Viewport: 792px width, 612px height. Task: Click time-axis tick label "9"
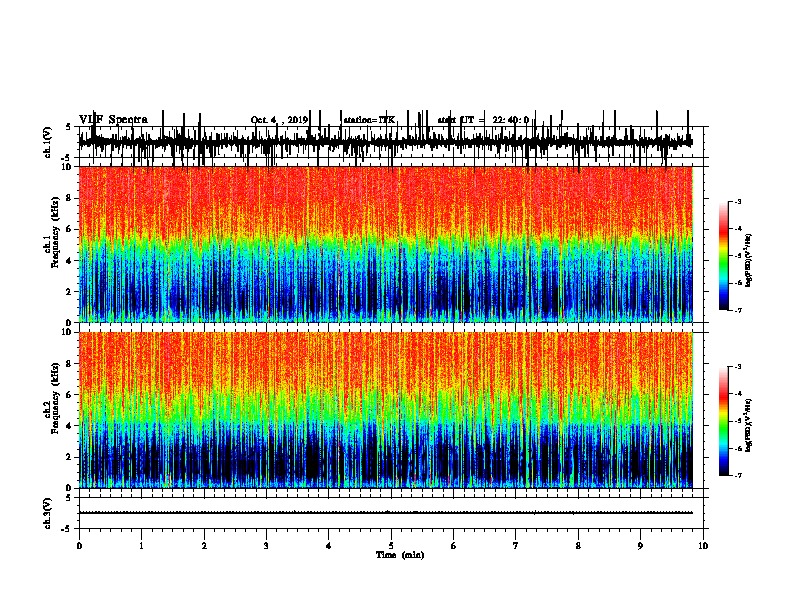640,546
